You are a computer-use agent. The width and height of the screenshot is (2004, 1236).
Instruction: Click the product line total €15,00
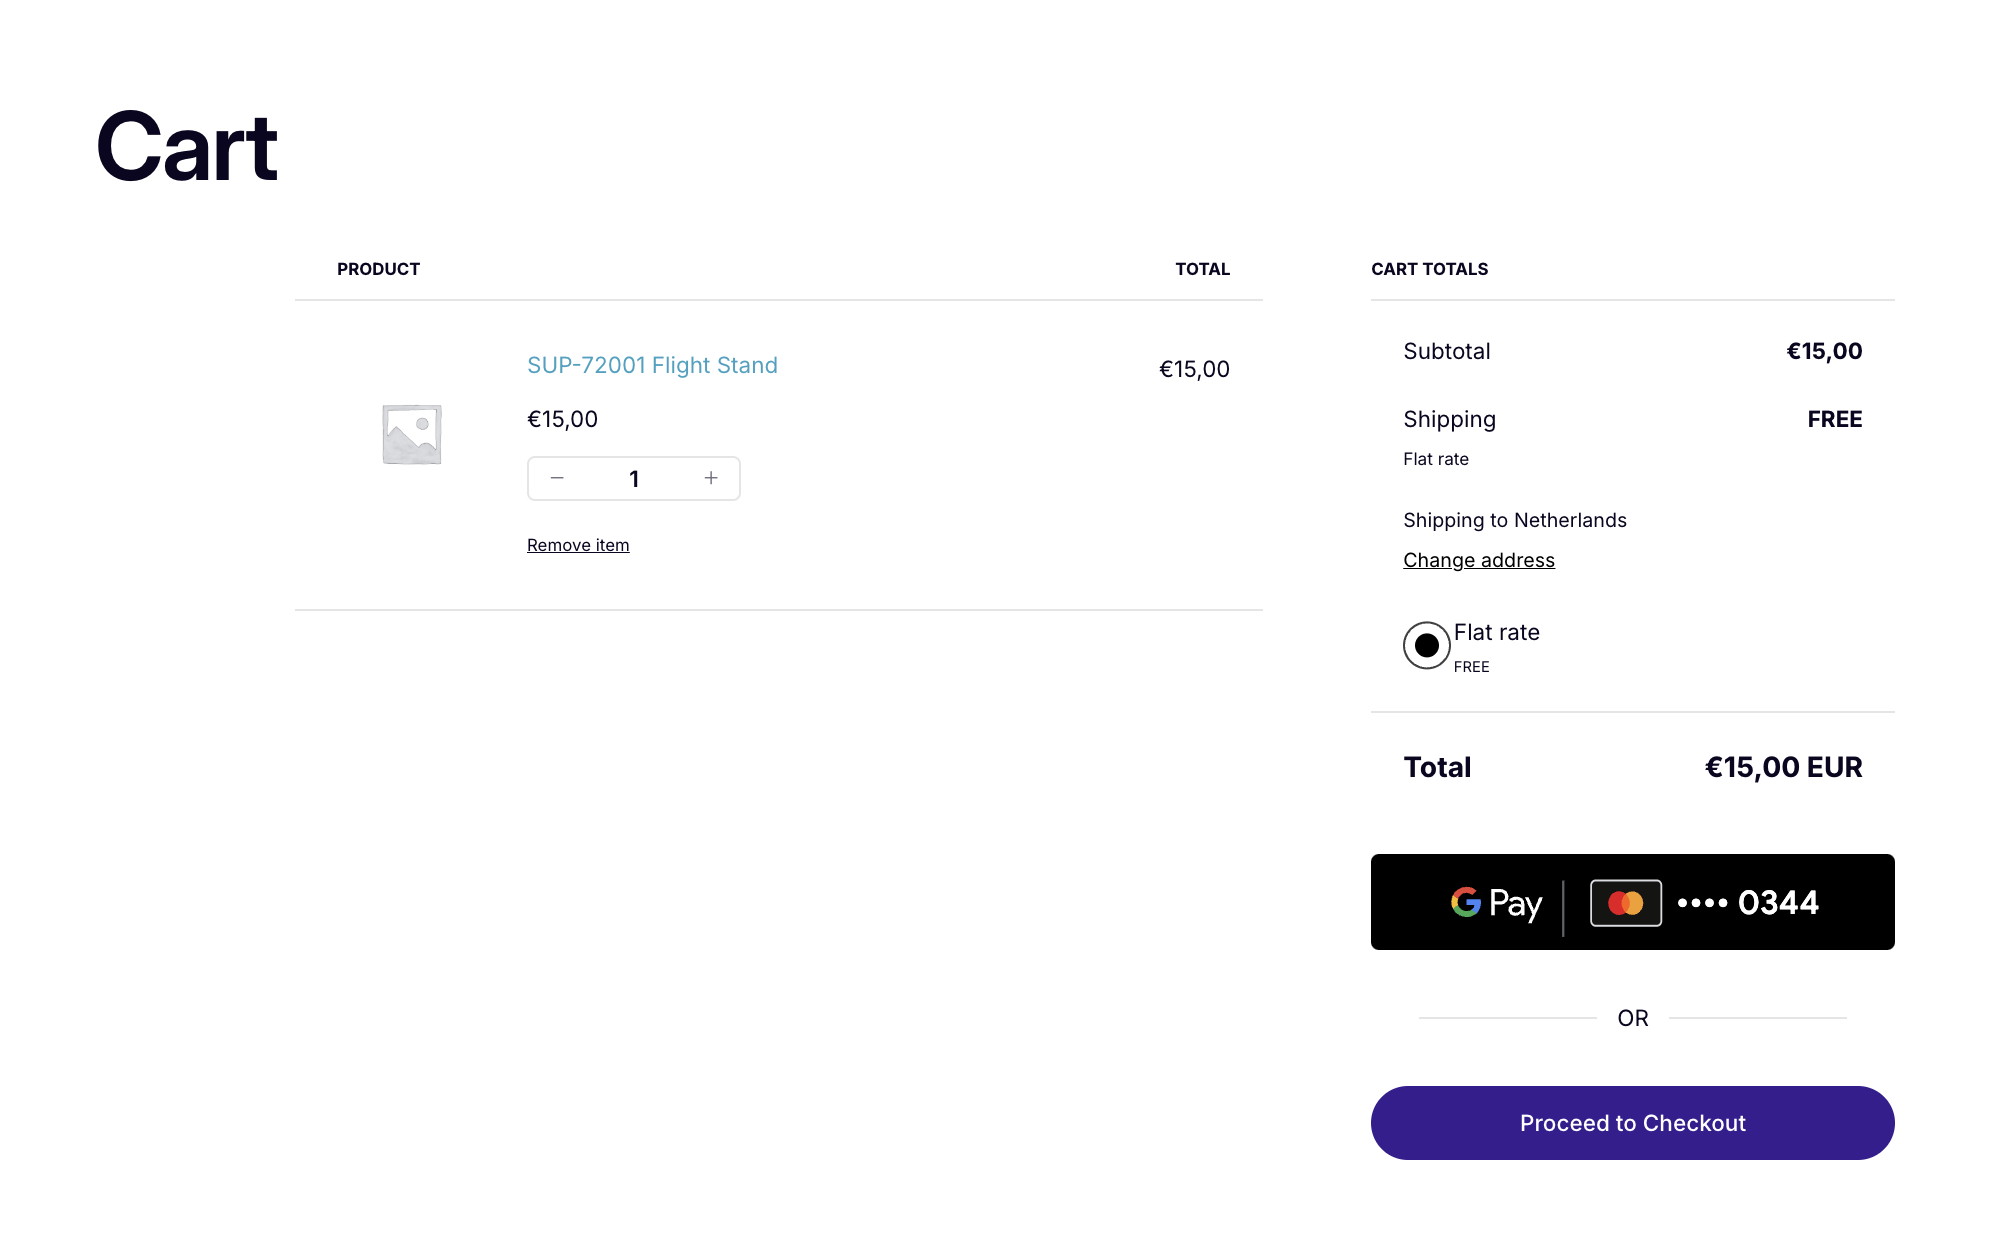(1194, 369)
